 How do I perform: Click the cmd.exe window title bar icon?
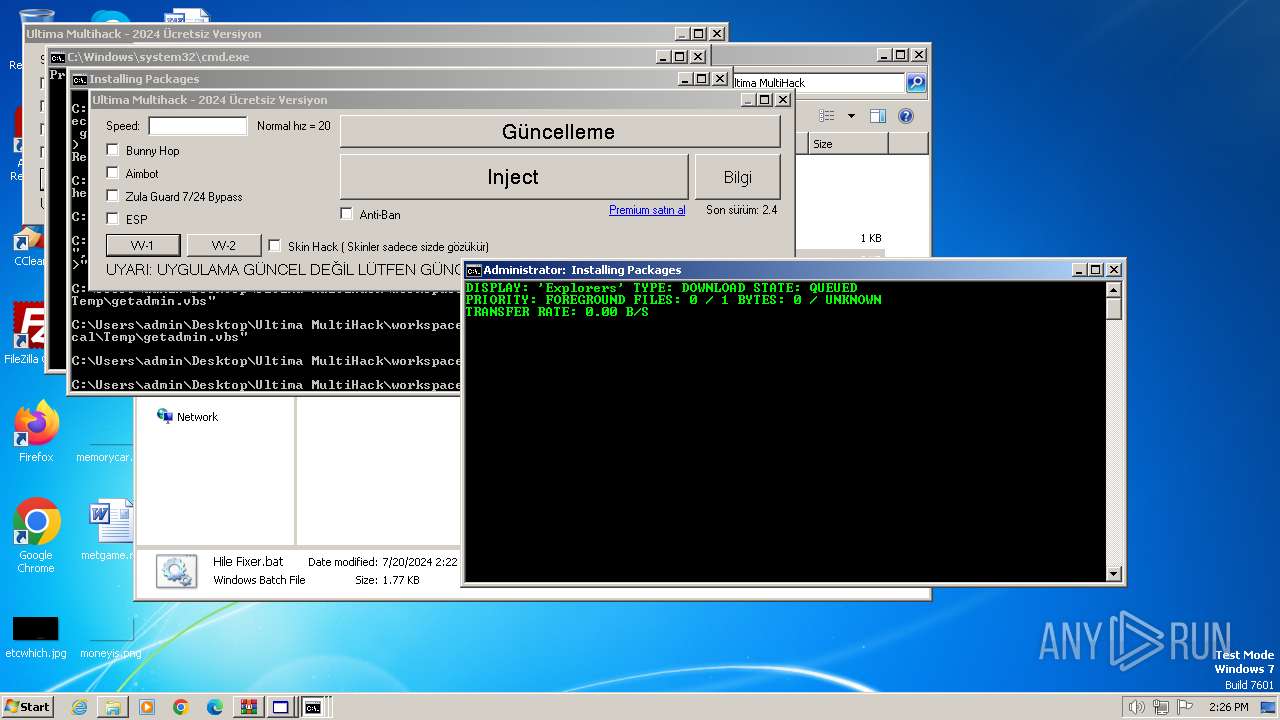point(58,58)
